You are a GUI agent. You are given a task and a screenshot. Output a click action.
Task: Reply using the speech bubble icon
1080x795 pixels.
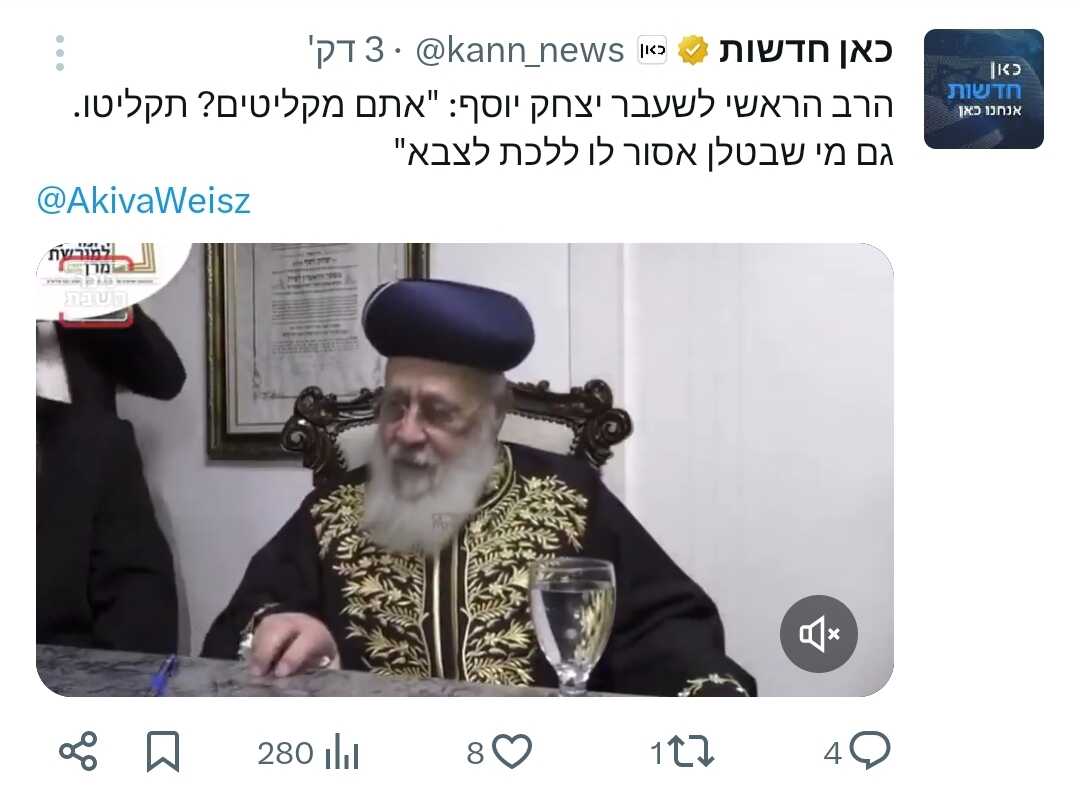869,751
